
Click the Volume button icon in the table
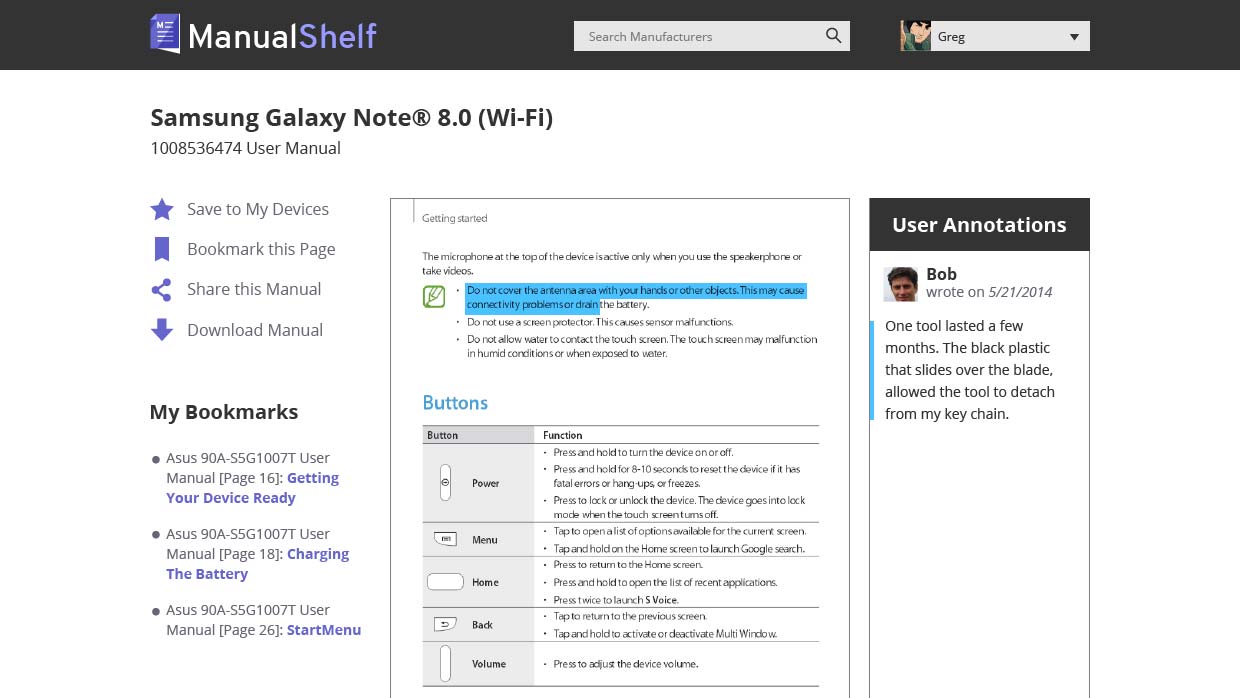(446, 663)
